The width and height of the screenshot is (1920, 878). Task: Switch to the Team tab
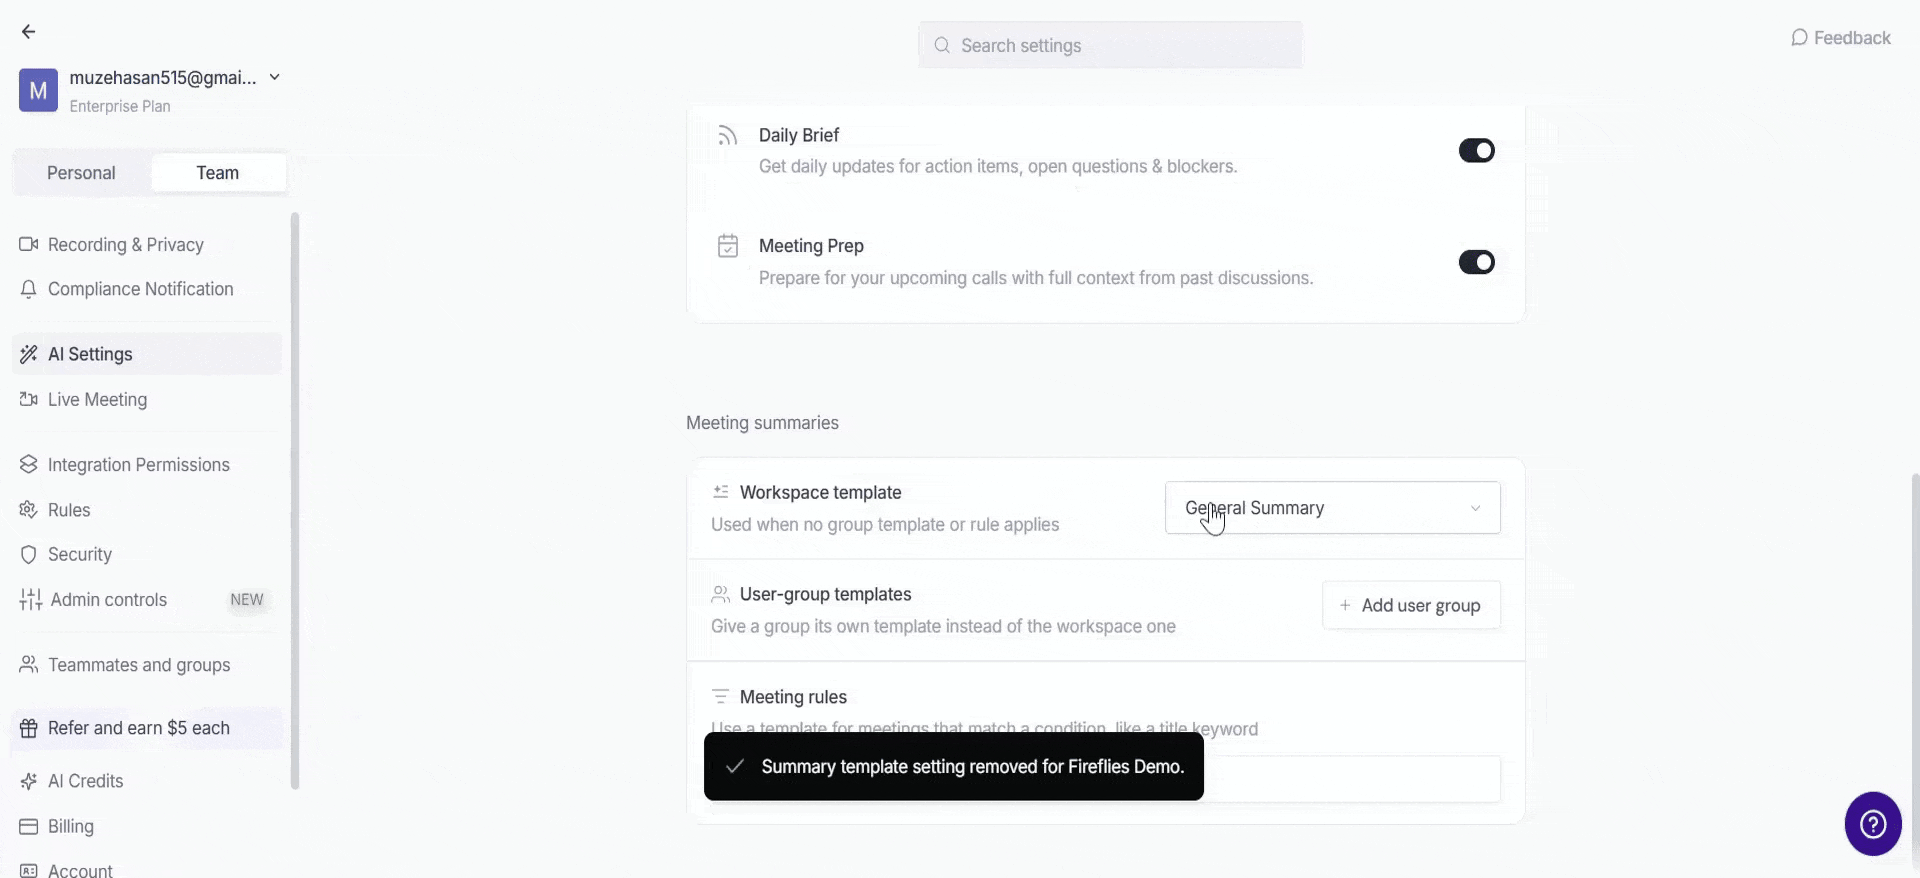click(218, 173)
